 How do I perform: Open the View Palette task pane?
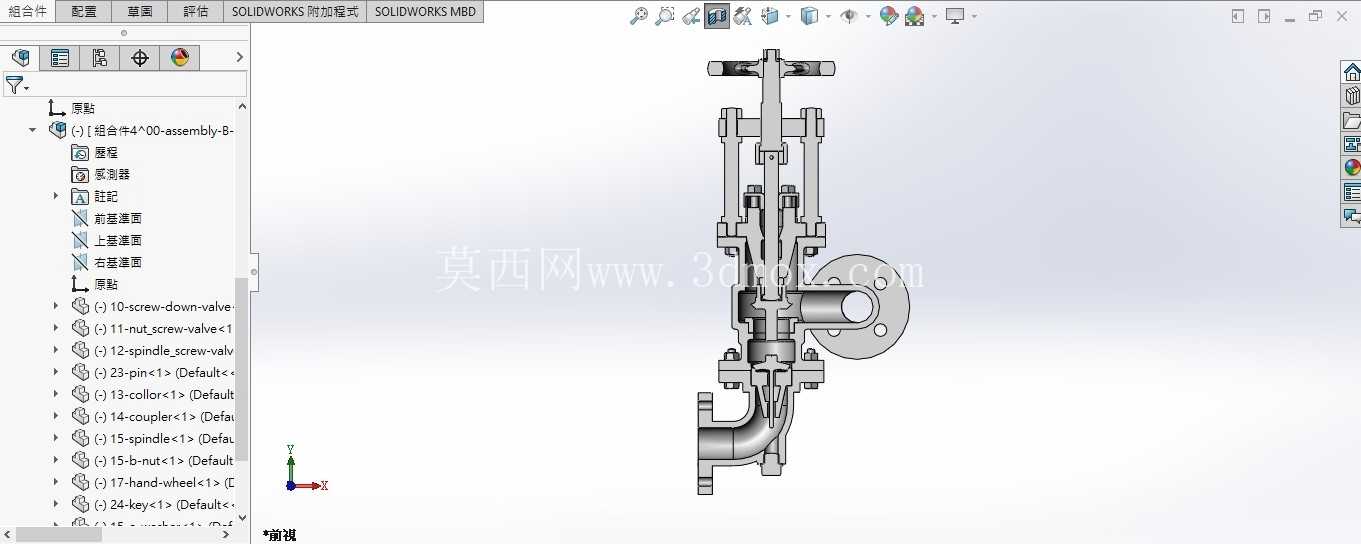[1351, 144]
